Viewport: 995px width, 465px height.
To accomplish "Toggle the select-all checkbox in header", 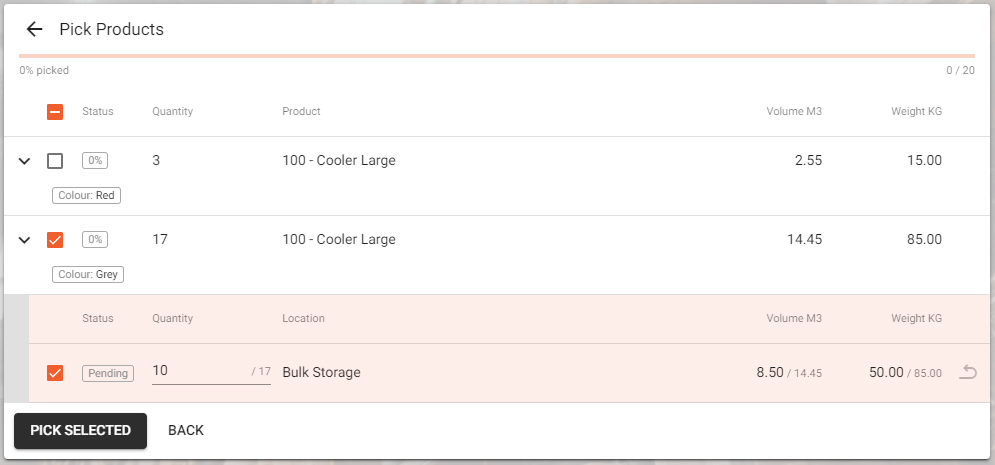I will 55,112.
